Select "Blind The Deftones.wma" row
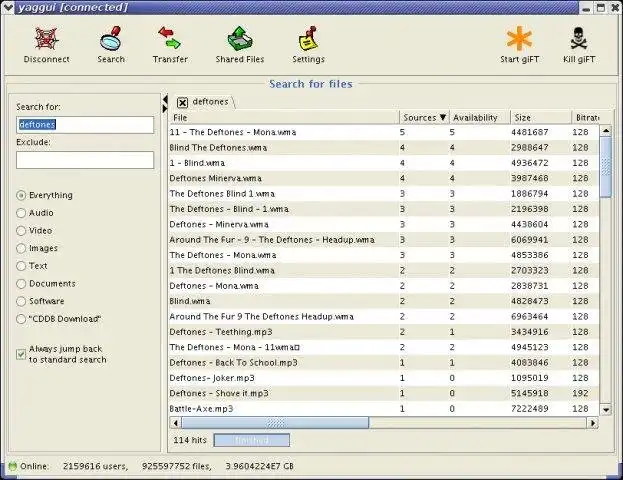The height and width of the screenshot is (480, 623). tap(384, 148)
